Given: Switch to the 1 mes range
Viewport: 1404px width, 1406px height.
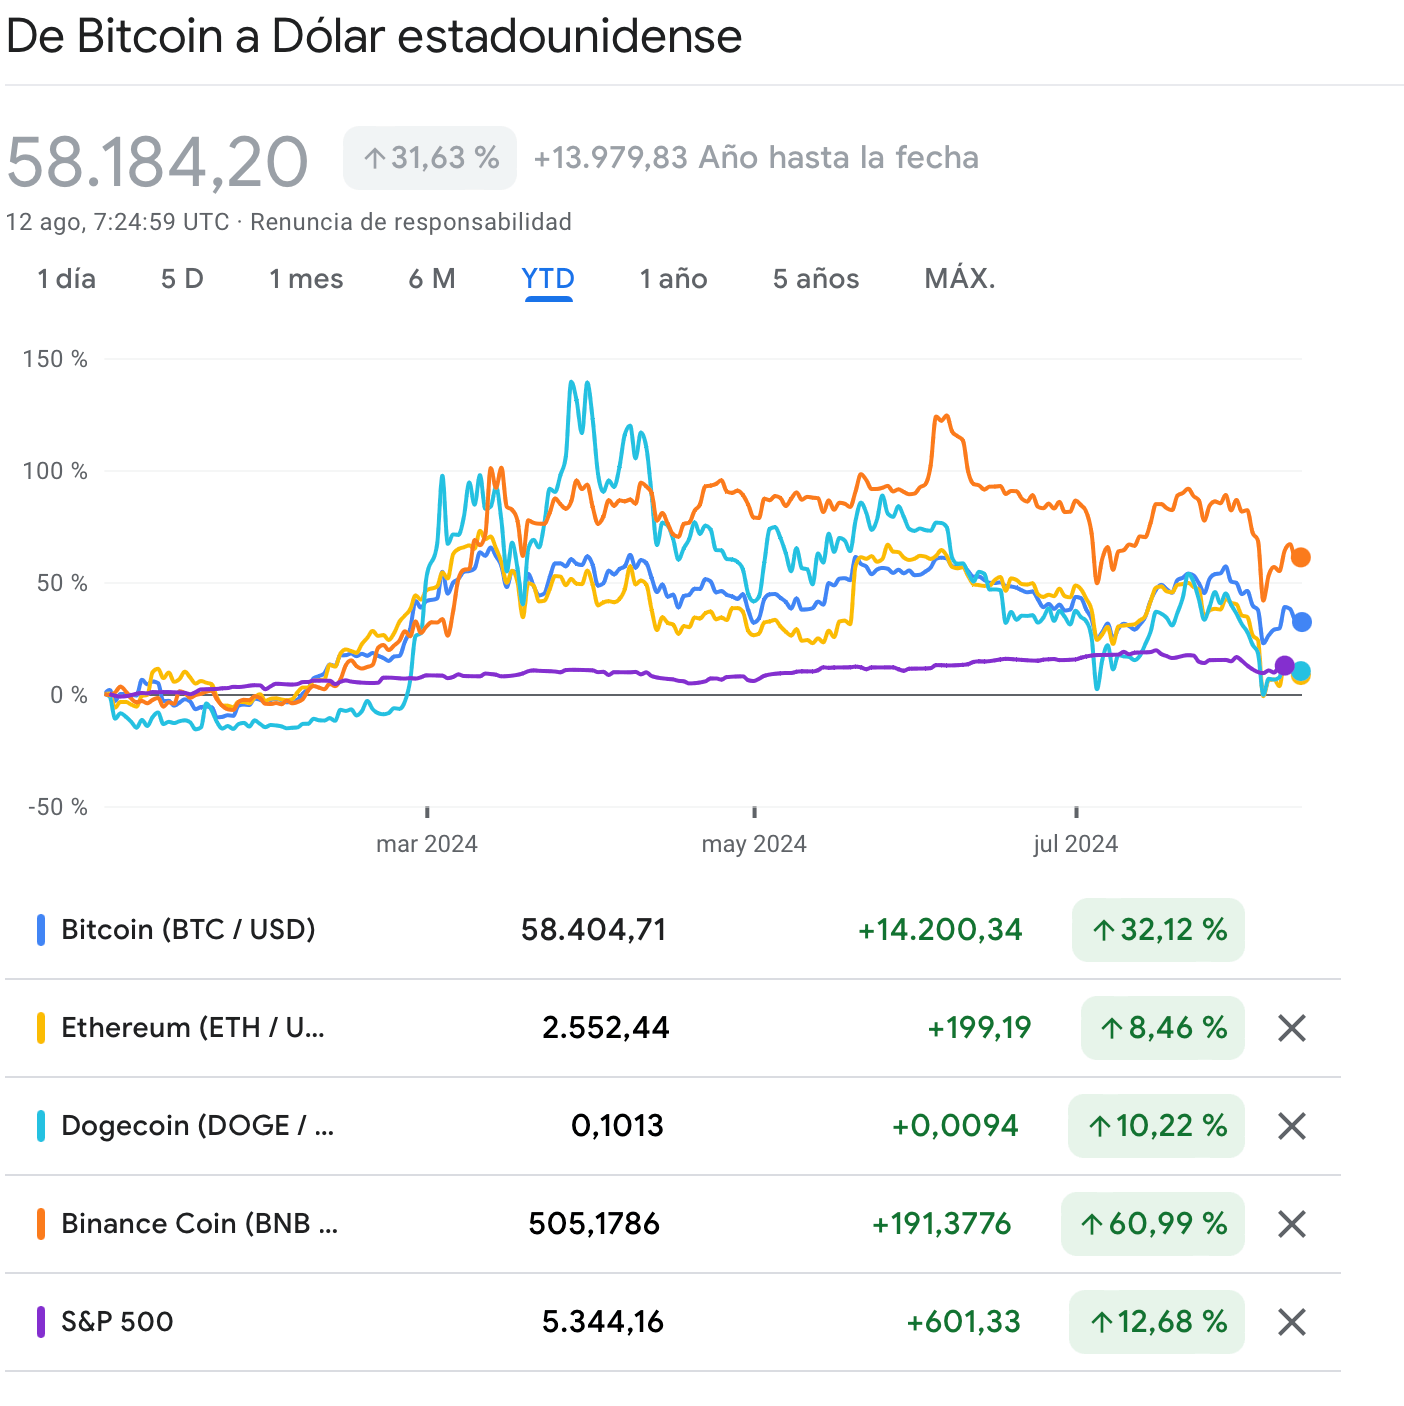Looking at the screenshot, I should (306, 279).
